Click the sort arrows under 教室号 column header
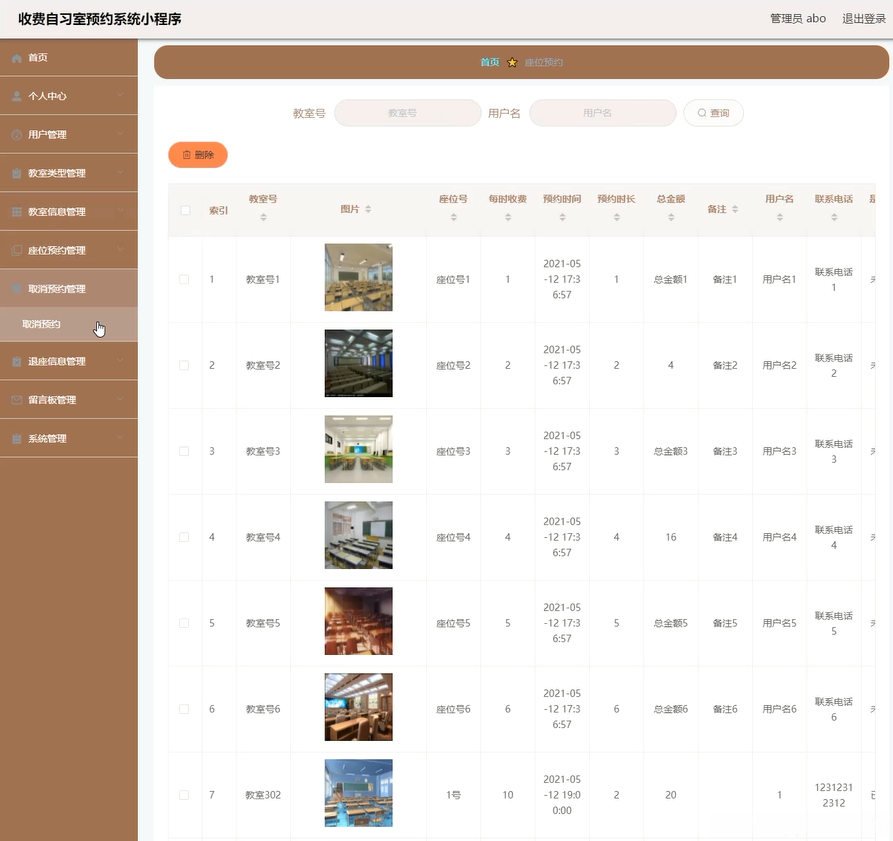 coord(263,217)
